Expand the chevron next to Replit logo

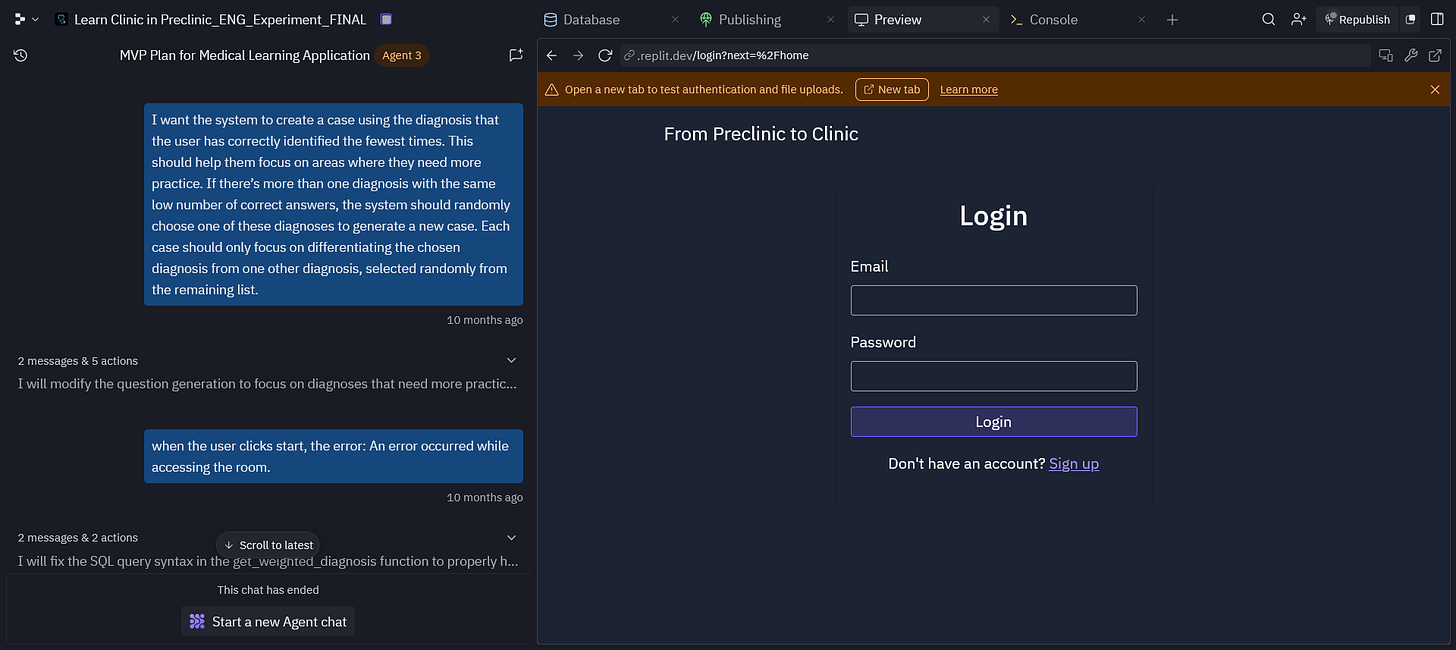[36, 19]
